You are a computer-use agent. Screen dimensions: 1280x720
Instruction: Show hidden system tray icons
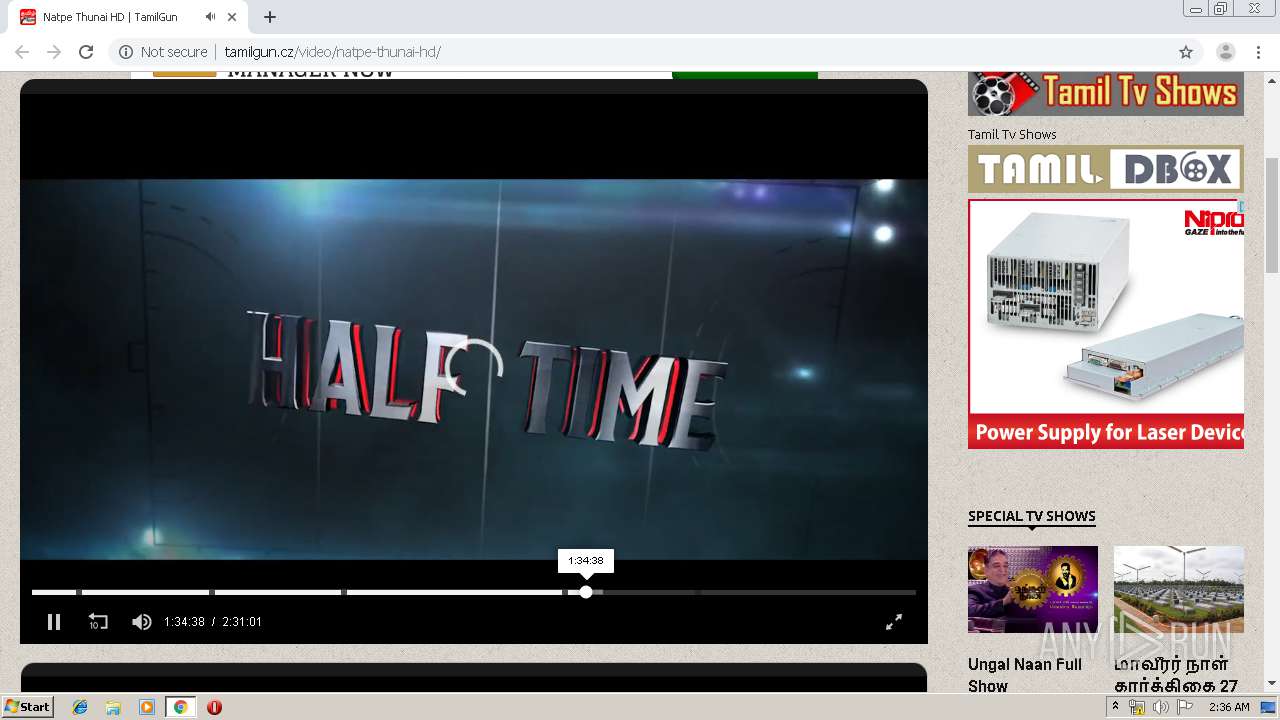click(x=1115, y=707)
